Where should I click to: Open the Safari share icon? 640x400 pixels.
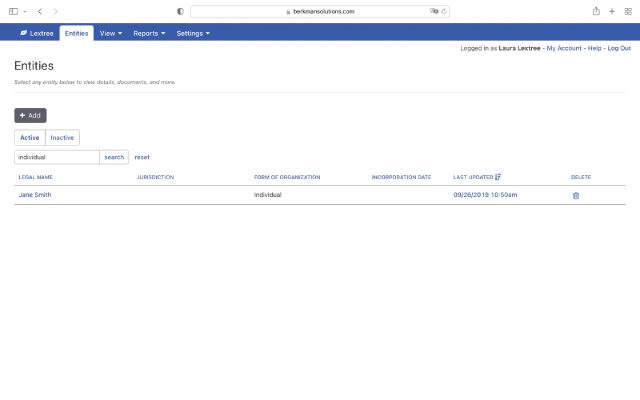point(596,11)
